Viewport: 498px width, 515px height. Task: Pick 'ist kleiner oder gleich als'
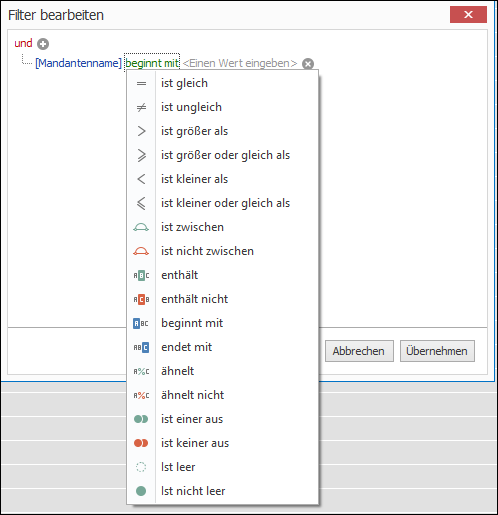[222, 203]
